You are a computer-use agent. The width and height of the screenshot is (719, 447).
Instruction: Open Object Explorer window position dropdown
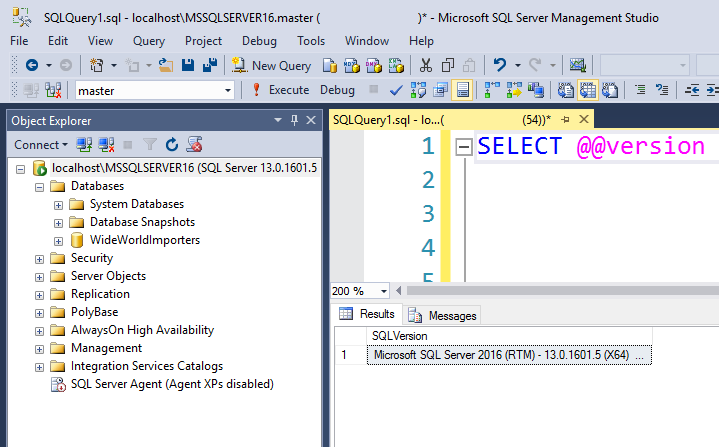pos(278,120)
